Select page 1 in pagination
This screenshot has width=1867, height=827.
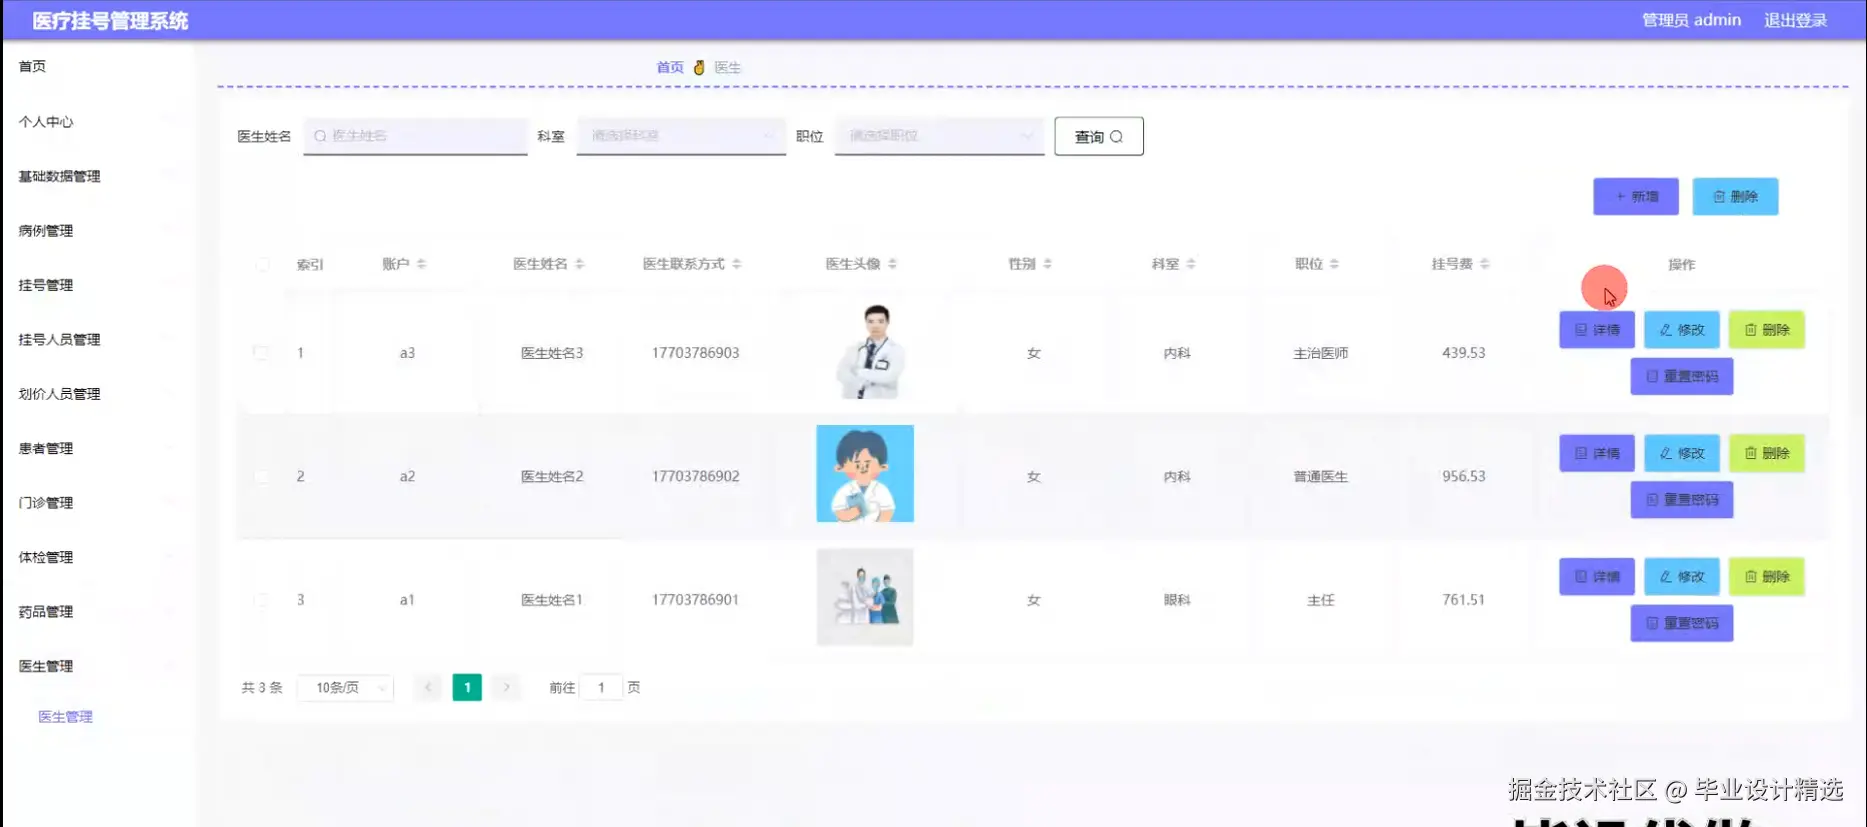click(x=467, y=687)
